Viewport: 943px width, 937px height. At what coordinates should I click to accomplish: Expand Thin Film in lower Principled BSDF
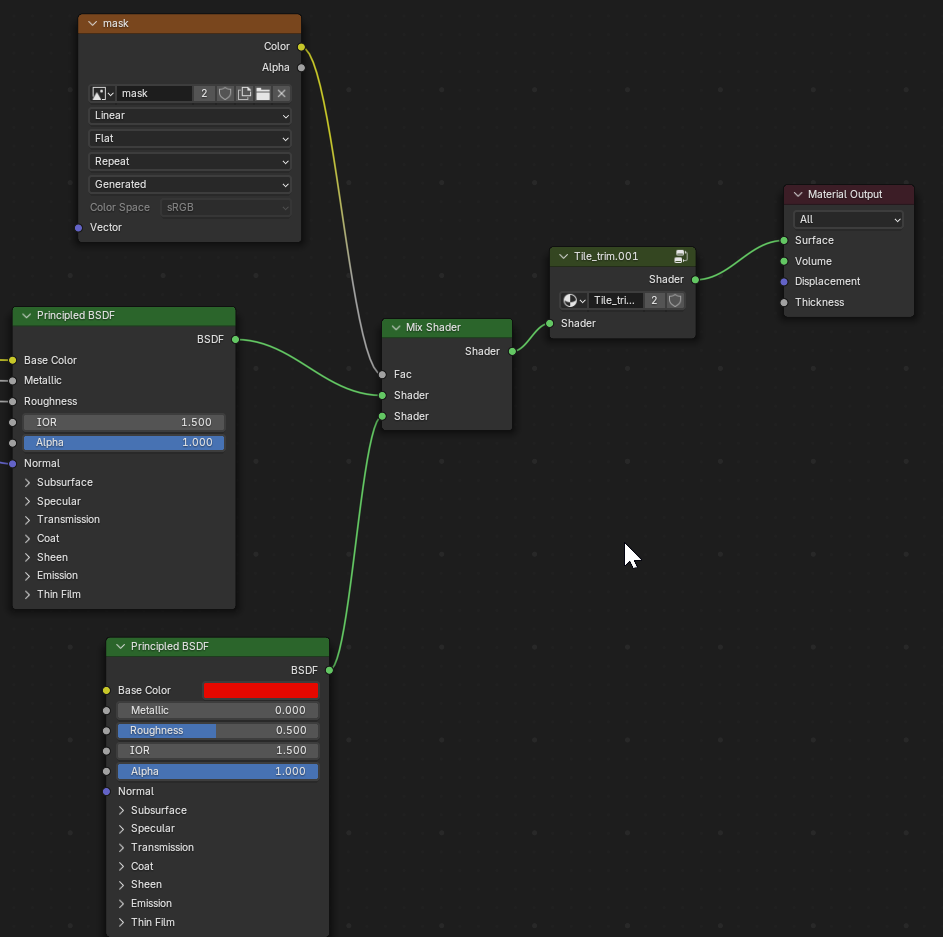tap(121, 923)
